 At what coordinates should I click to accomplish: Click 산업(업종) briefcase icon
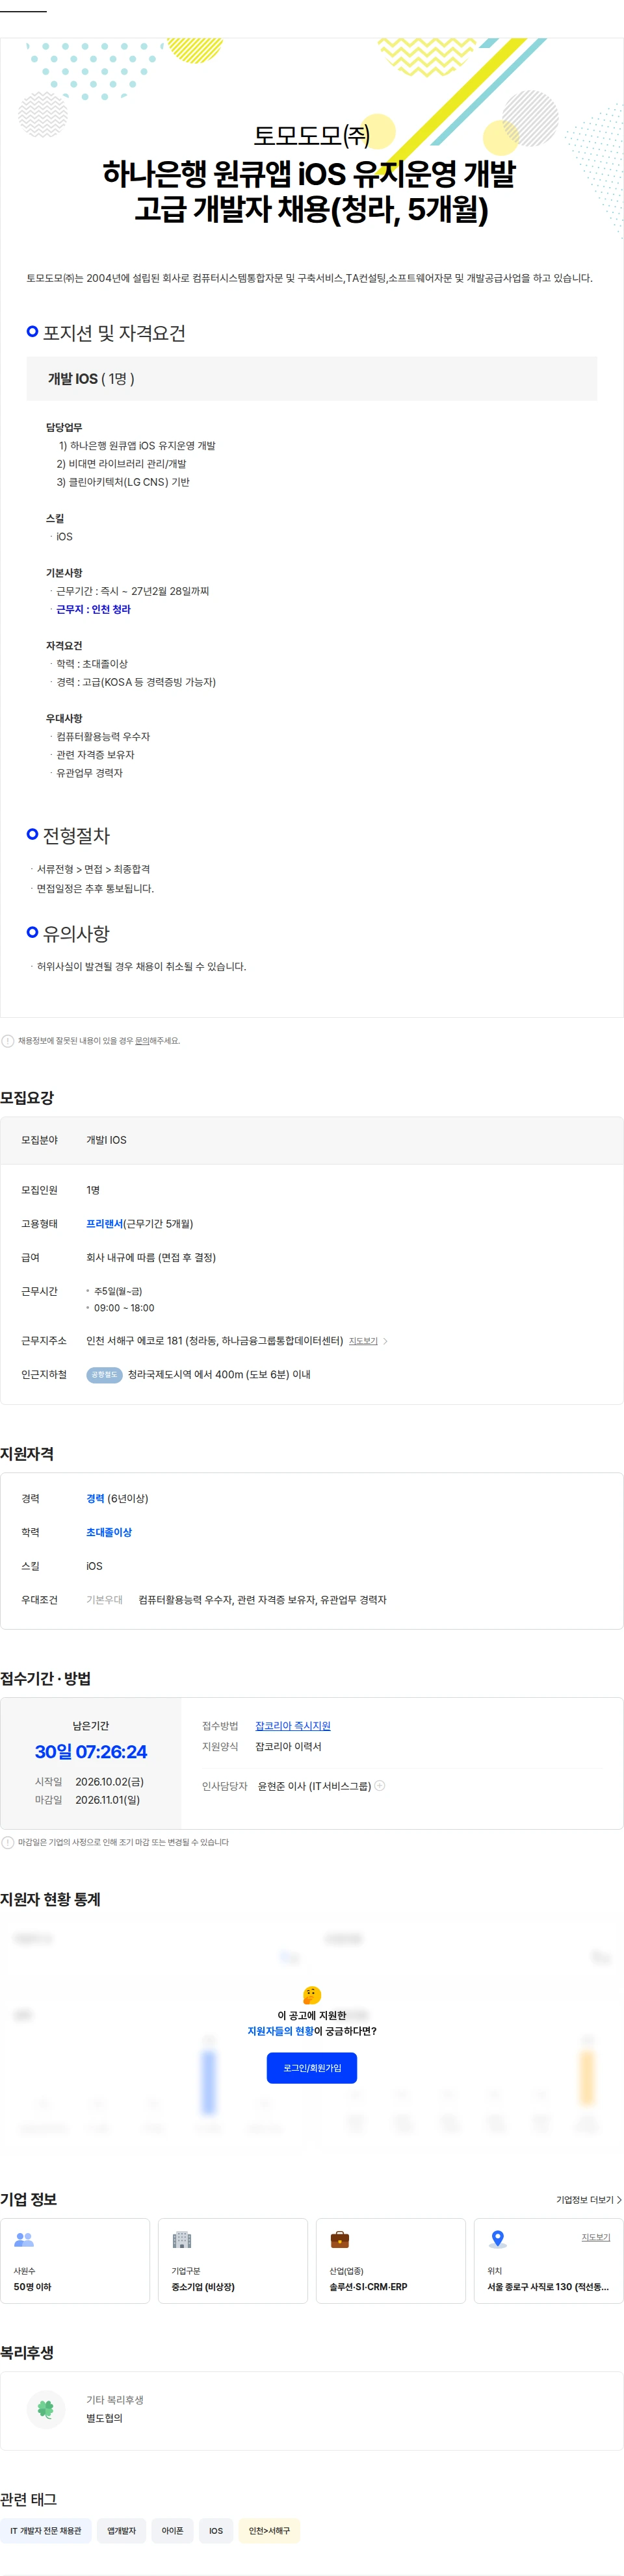(x=340, y=2239)
